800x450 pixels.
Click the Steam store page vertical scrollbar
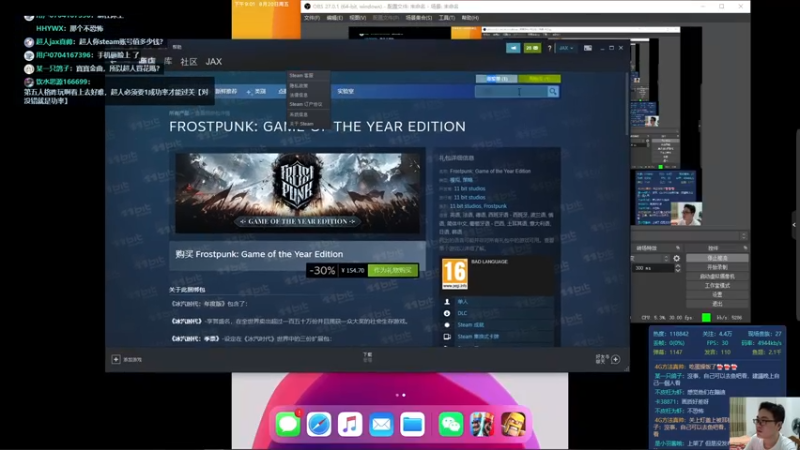point(627,105)
